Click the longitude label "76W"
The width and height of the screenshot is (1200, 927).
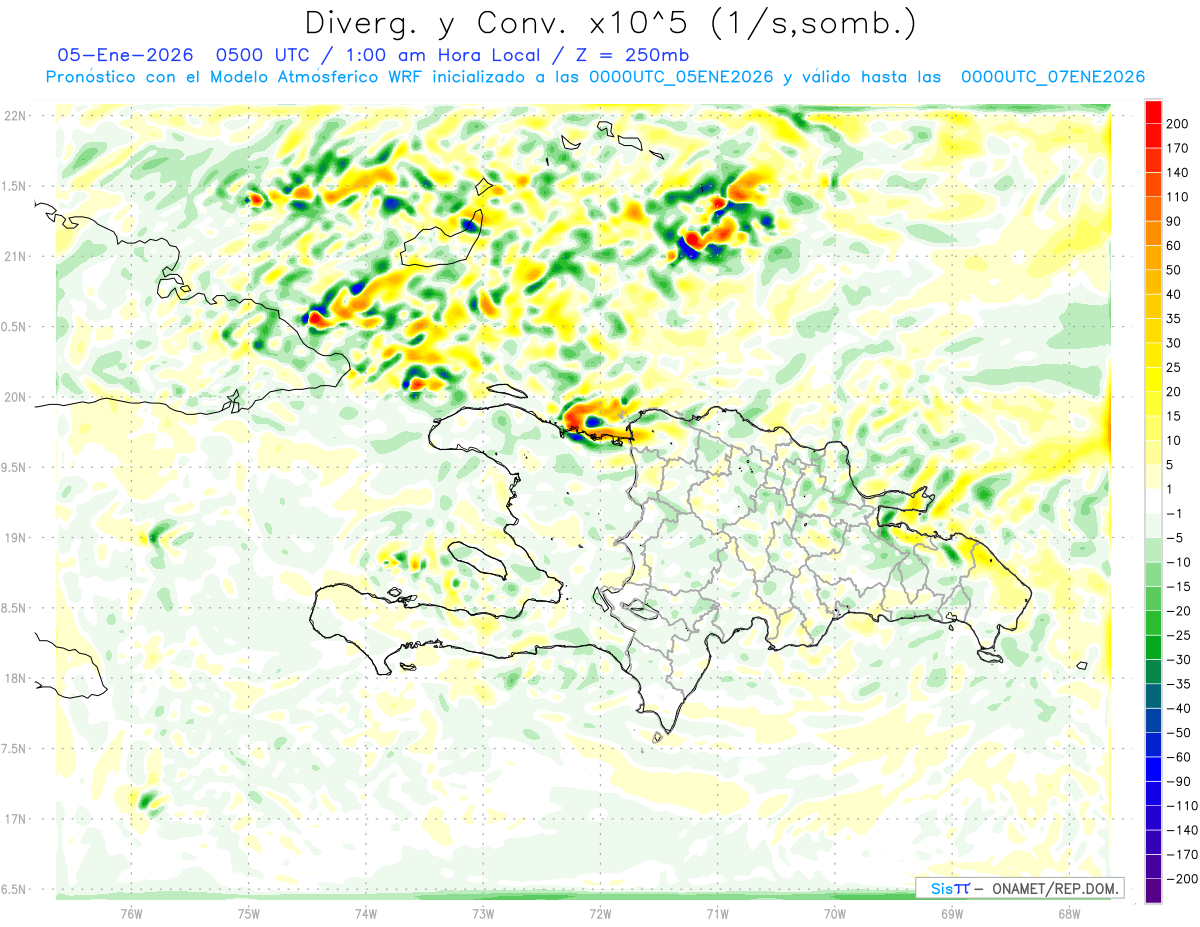[x=131, y=912]
